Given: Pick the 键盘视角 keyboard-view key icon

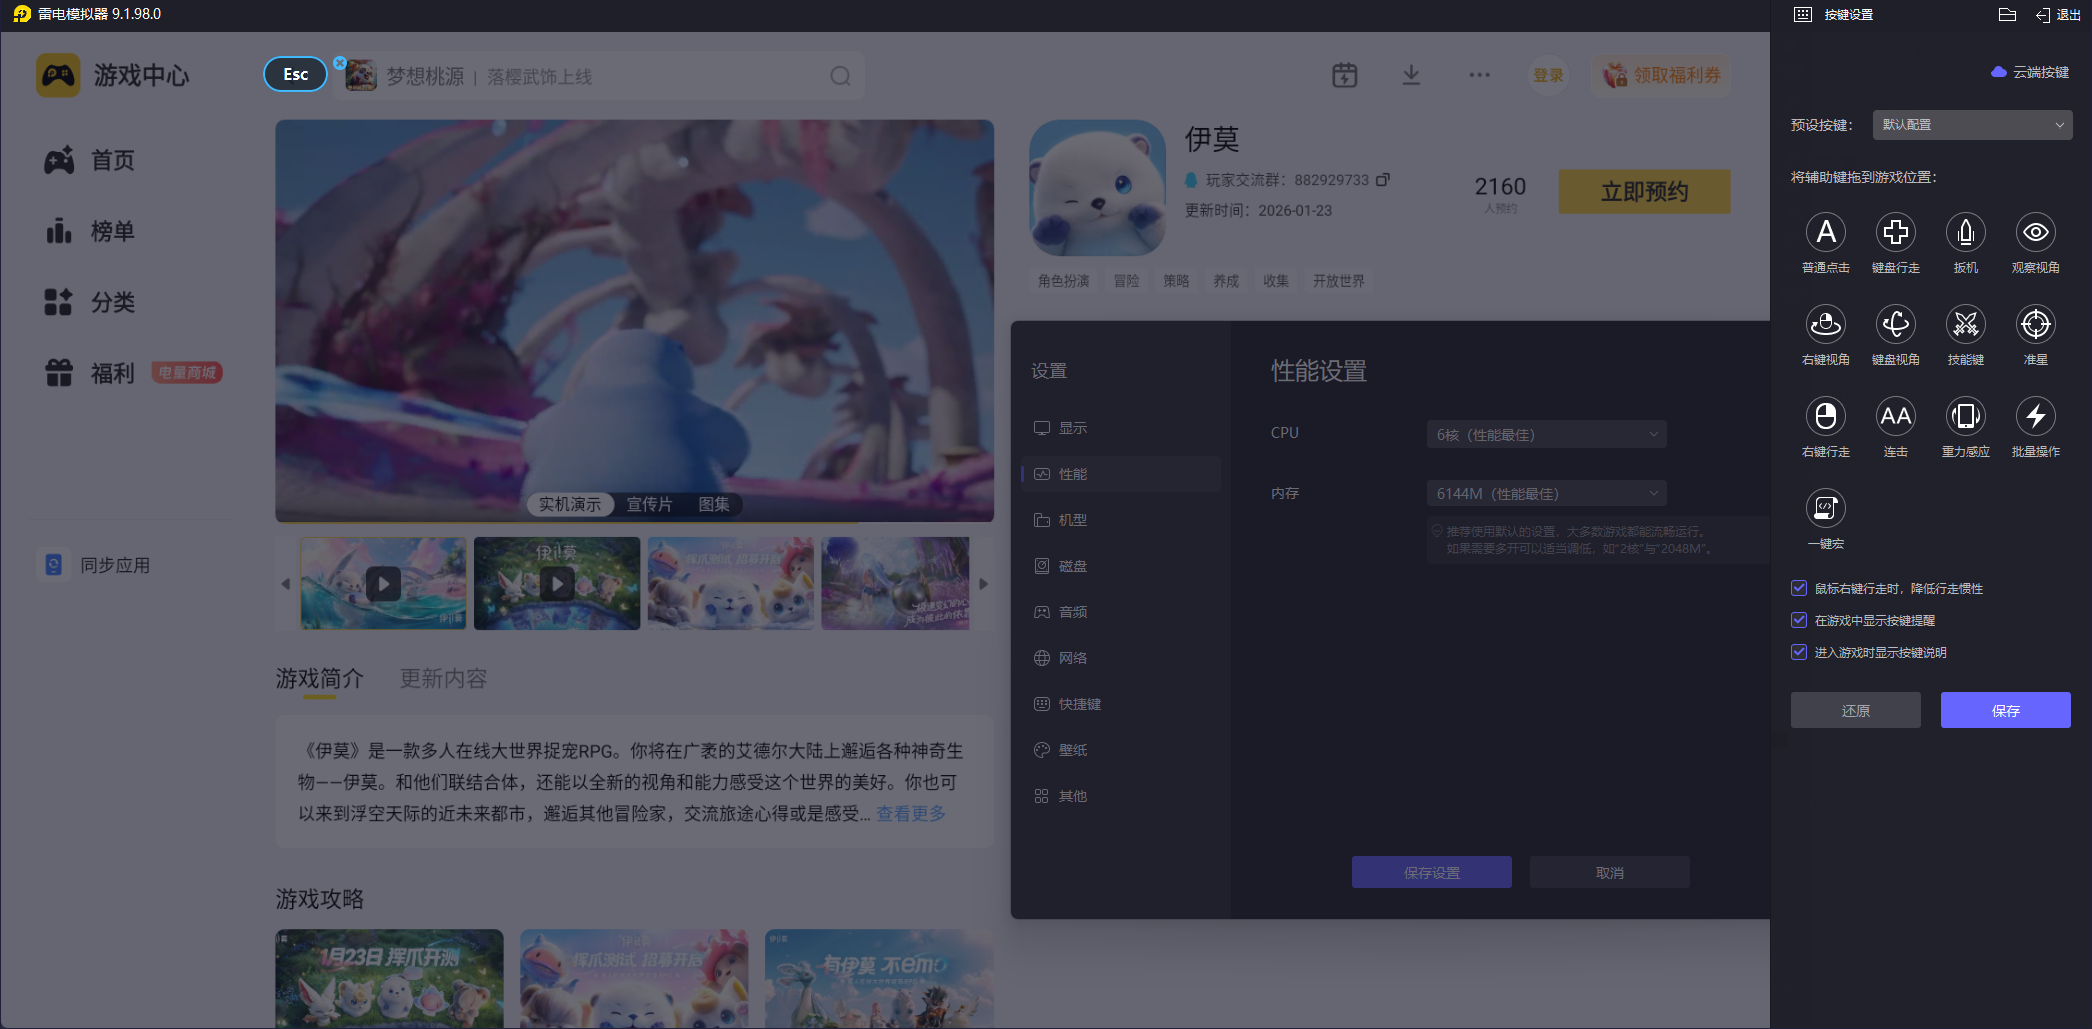Looking at the screenshot, I should click(1896, 324).
